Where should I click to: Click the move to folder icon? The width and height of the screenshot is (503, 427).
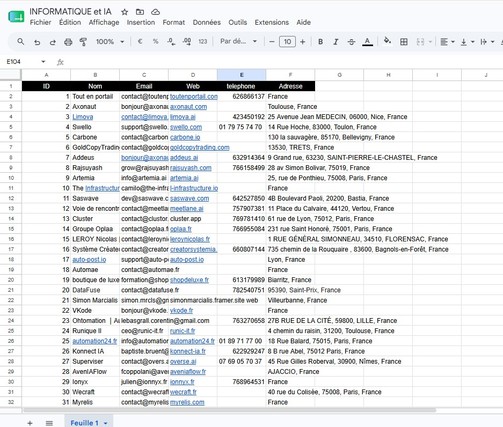click(x=140, y=12)
